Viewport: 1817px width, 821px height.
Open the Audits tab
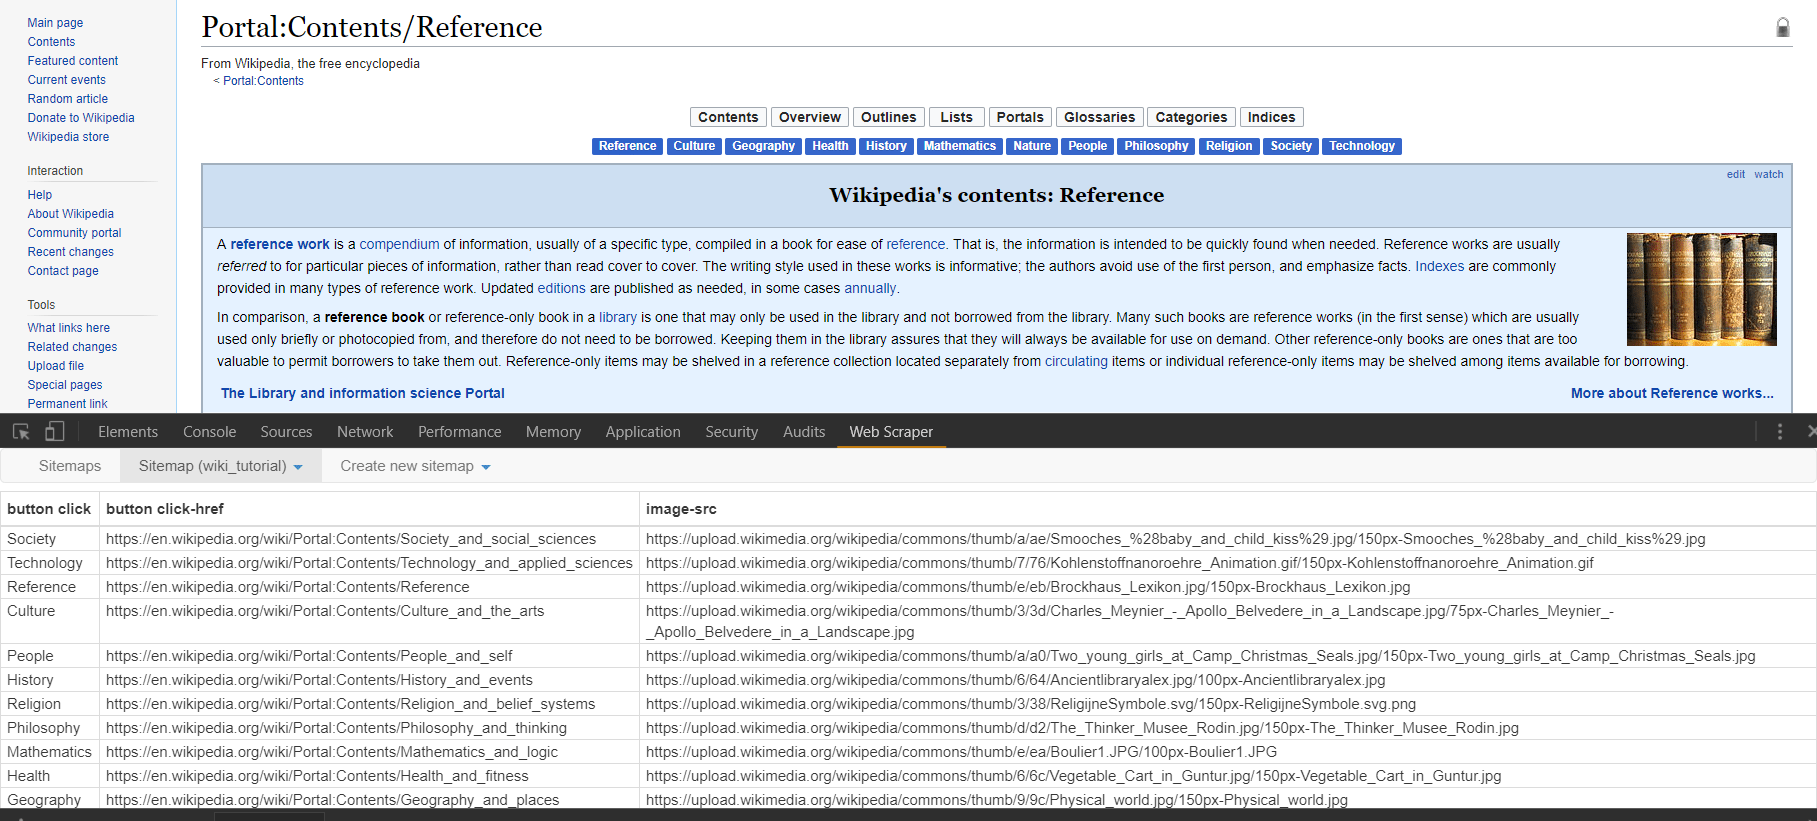pos(804,432)
